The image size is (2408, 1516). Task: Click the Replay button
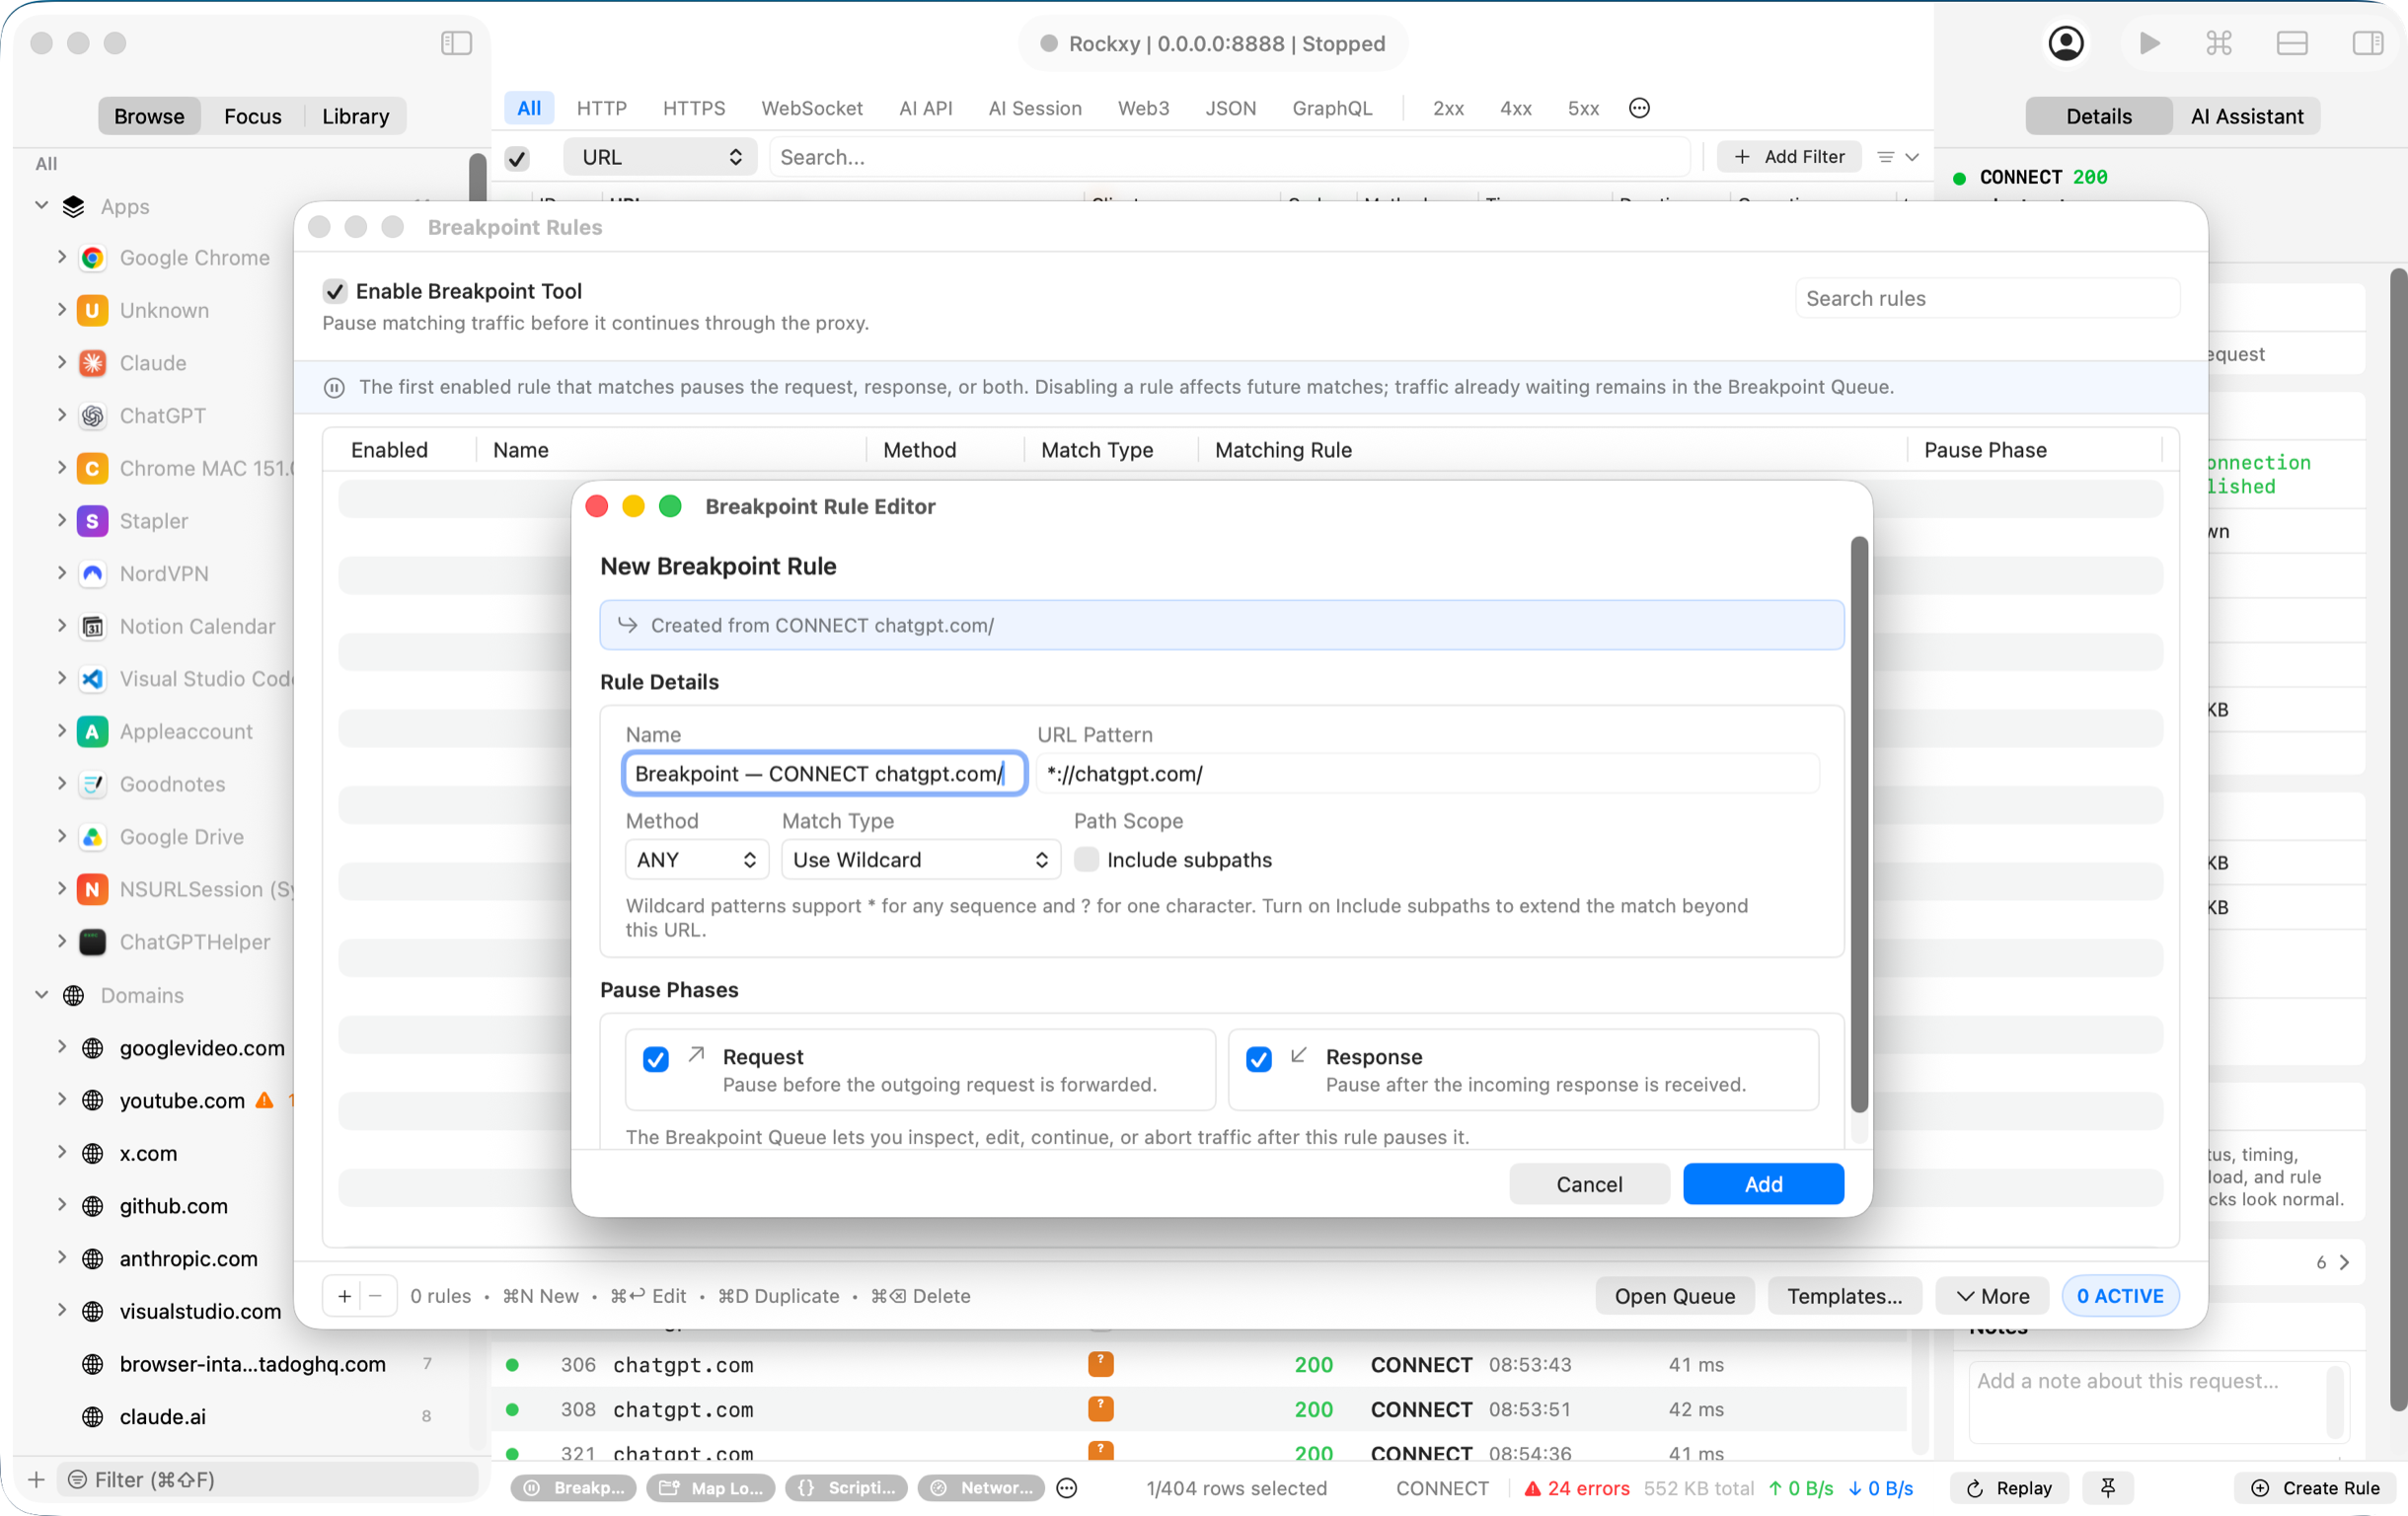pyautogui.click(x=2009, y=1488)
